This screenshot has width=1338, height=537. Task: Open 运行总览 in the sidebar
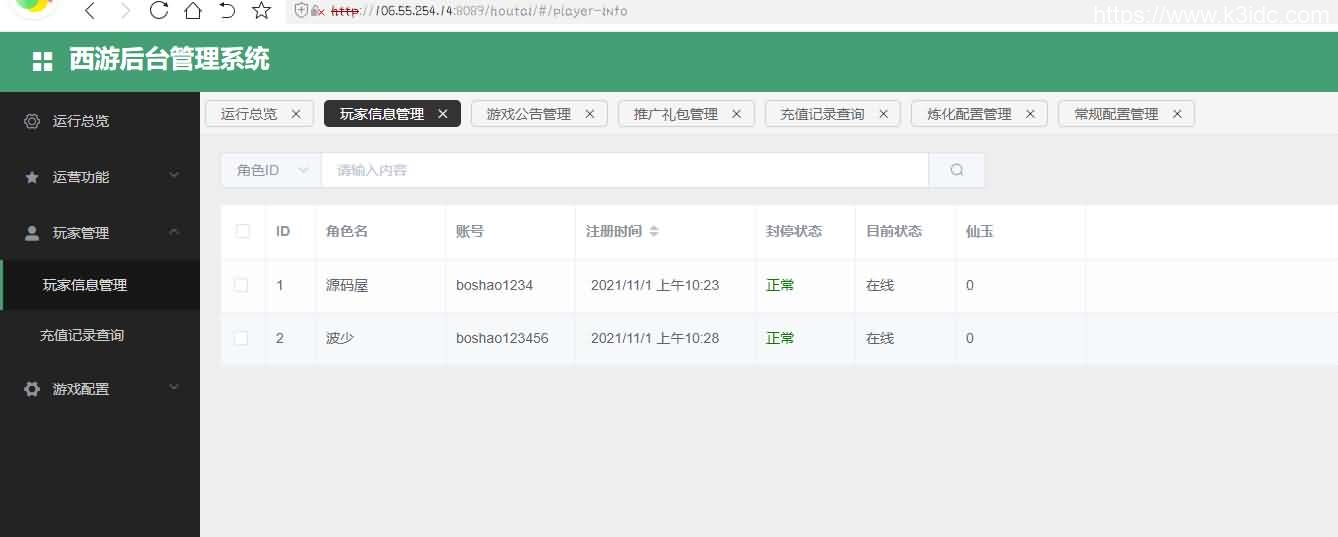point(100,121)
